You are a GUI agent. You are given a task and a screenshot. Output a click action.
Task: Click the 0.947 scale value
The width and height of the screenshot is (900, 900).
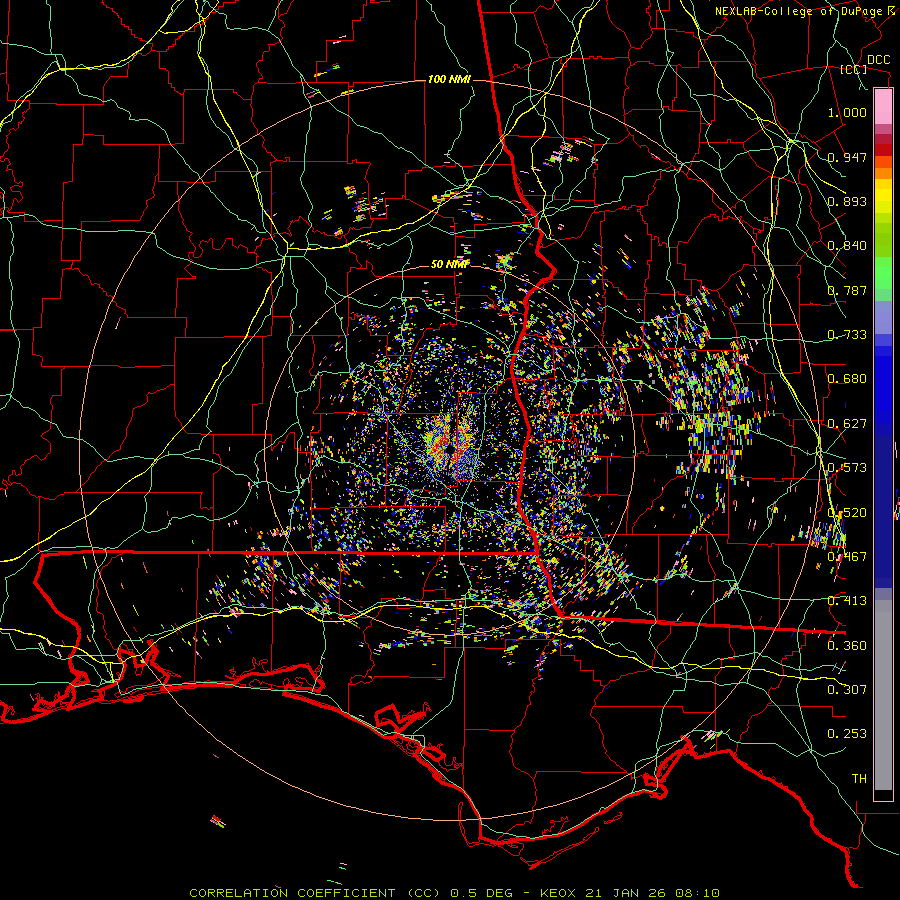(x=847, y=157)
